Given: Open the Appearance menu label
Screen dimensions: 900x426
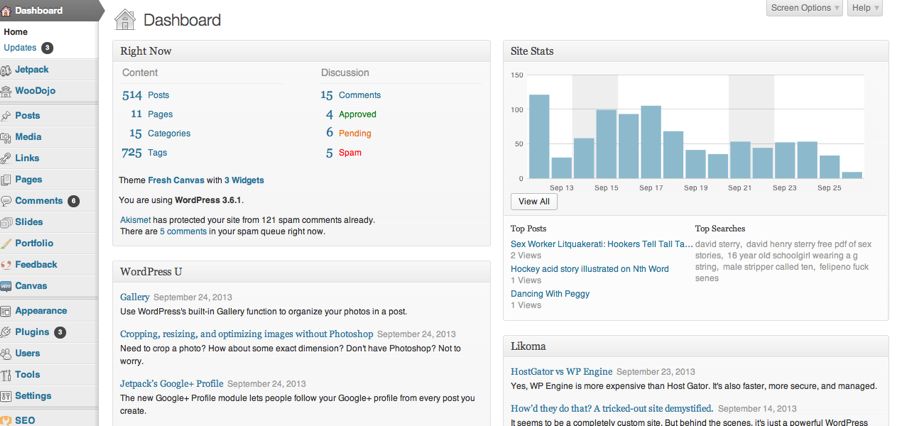Looking at the screenshot, I should (41, 311).
